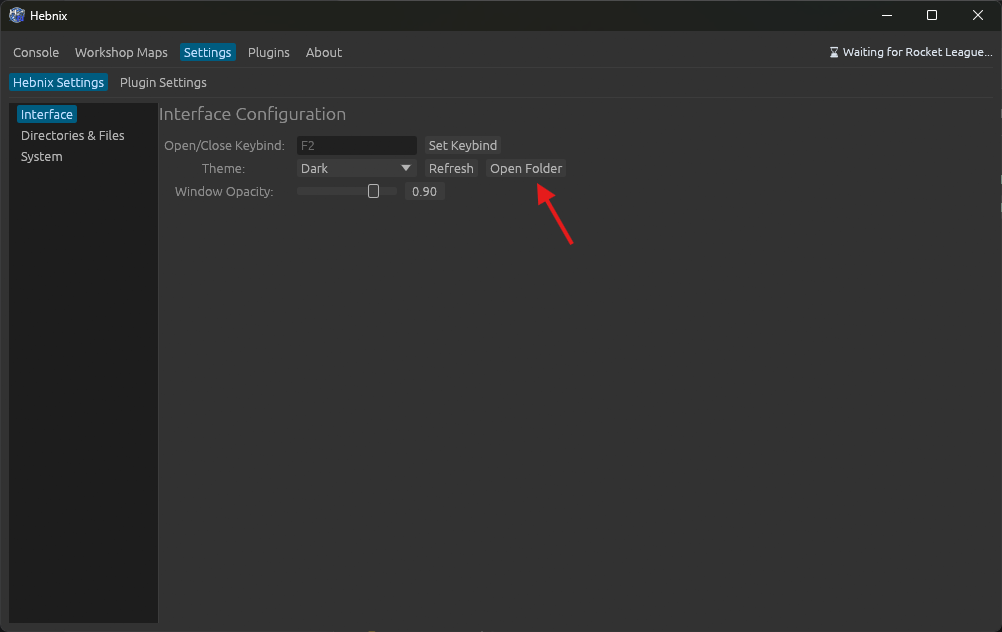Switch to Plugin Settings sub-tab
Viewport: 1002px width, 632px height.
(163, 82)
